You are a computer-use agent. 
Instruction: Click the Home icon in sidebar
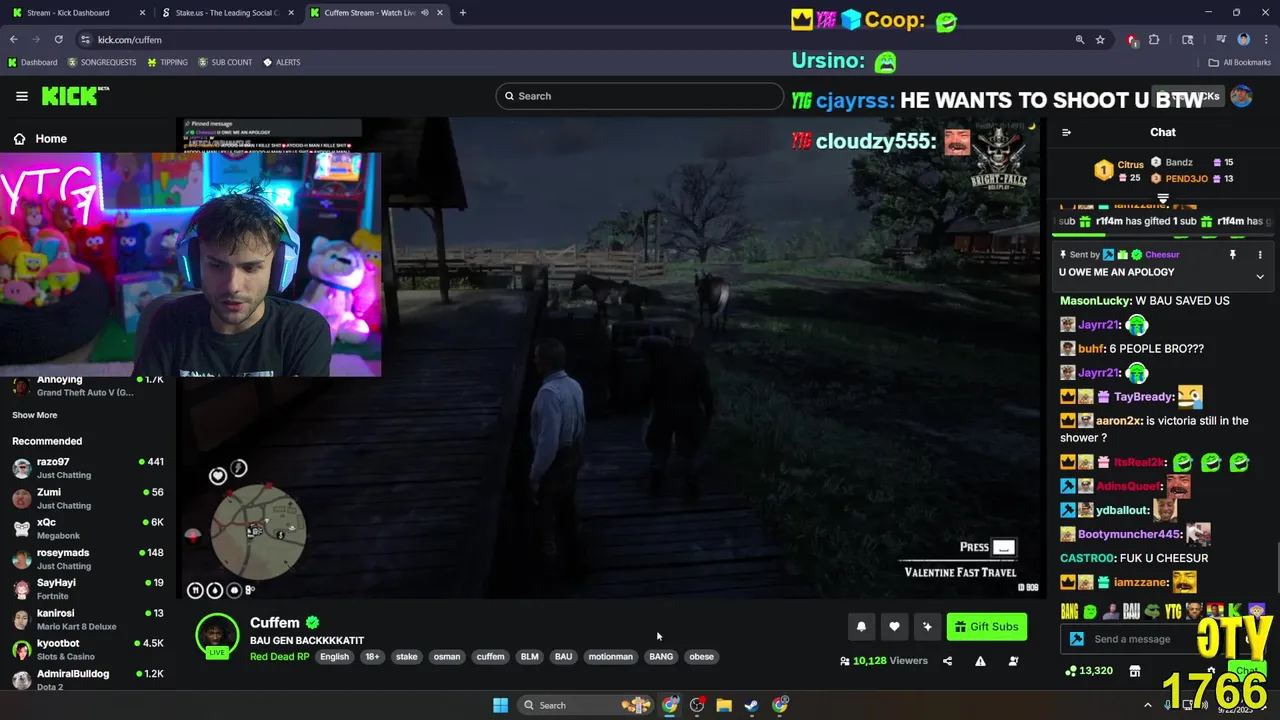(x=19, y=139)
